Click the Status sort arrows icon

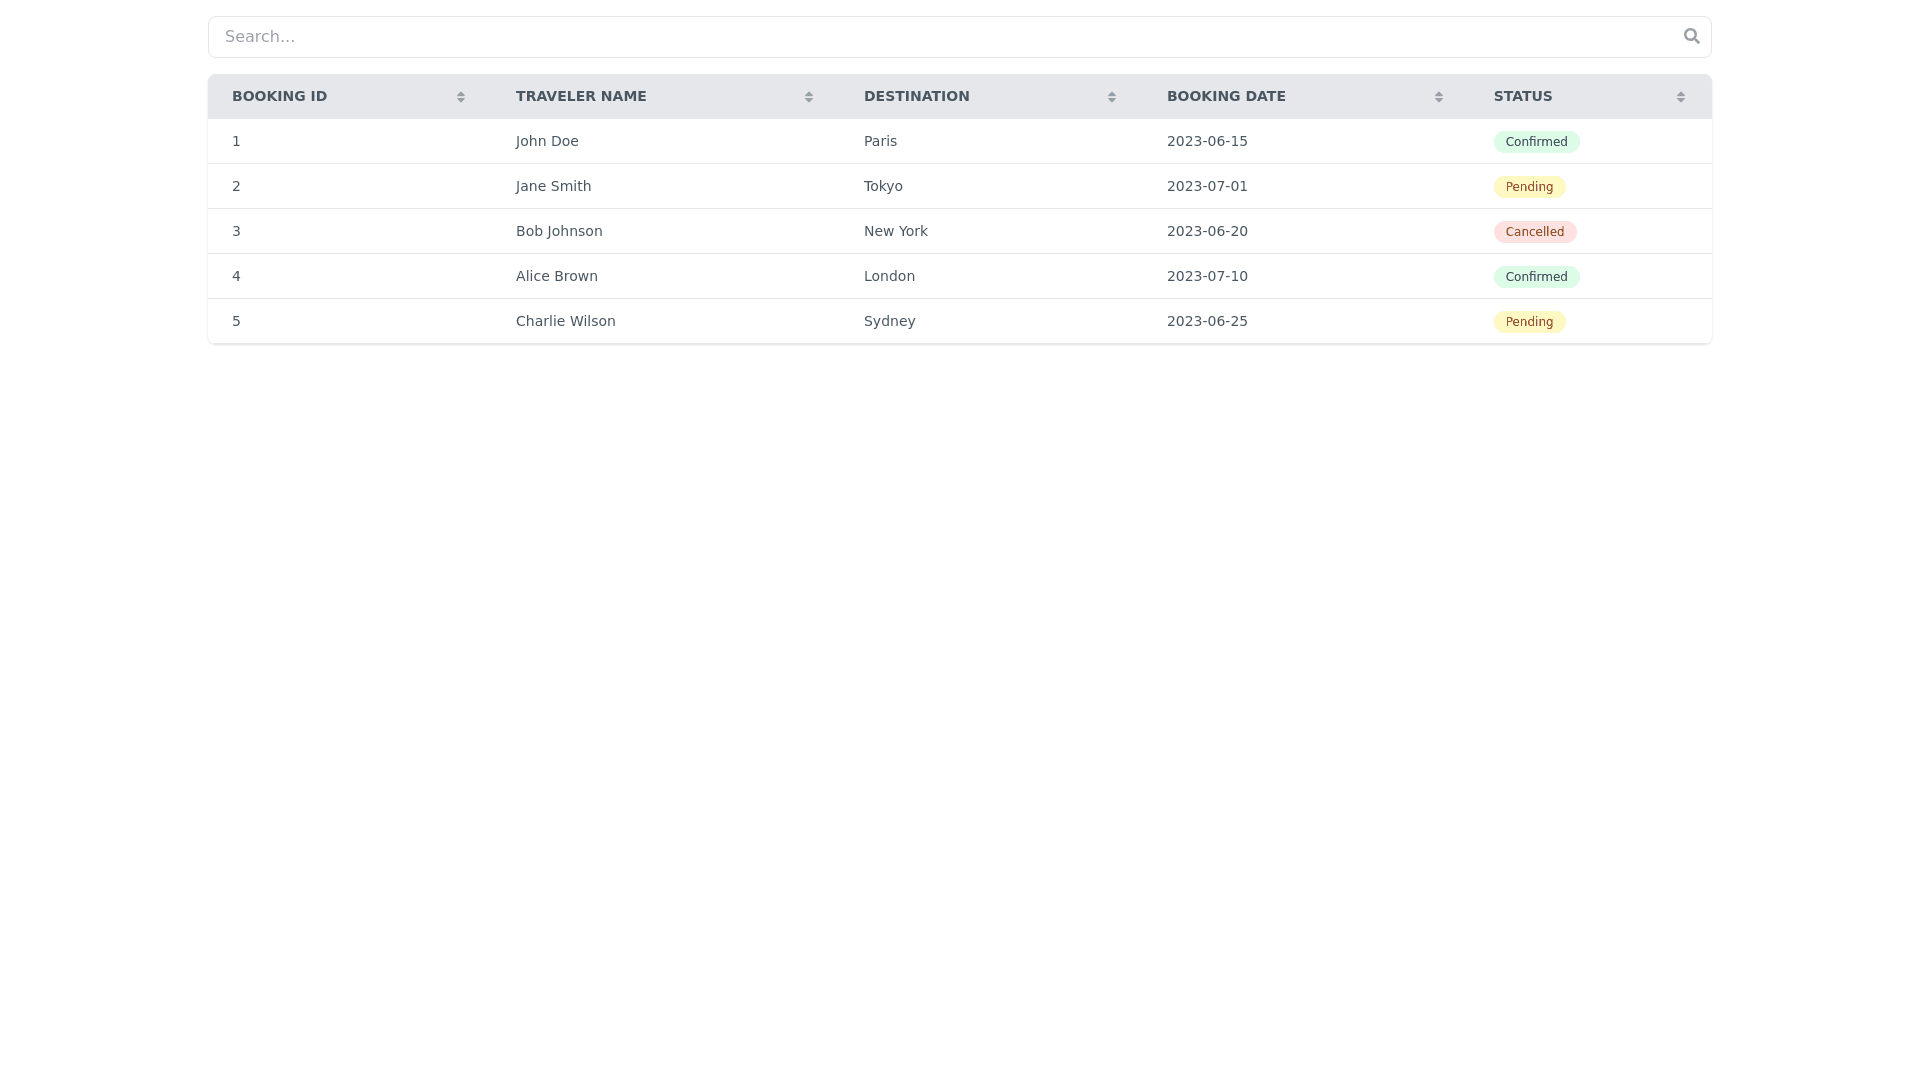pyautogui.click(x=1681, y=97)
